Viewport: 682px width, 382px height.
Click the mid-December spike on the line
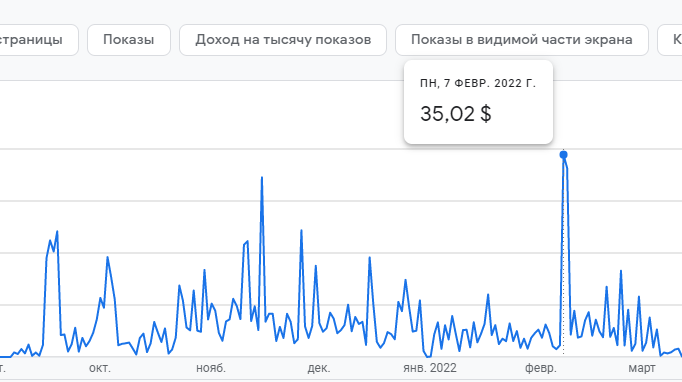369,258
